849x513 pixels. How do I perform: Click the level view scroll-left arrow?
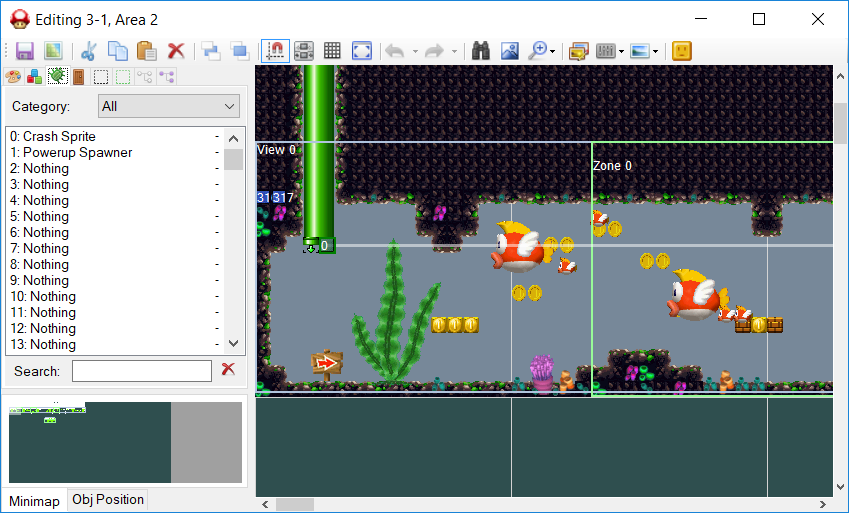click(265, 504)
